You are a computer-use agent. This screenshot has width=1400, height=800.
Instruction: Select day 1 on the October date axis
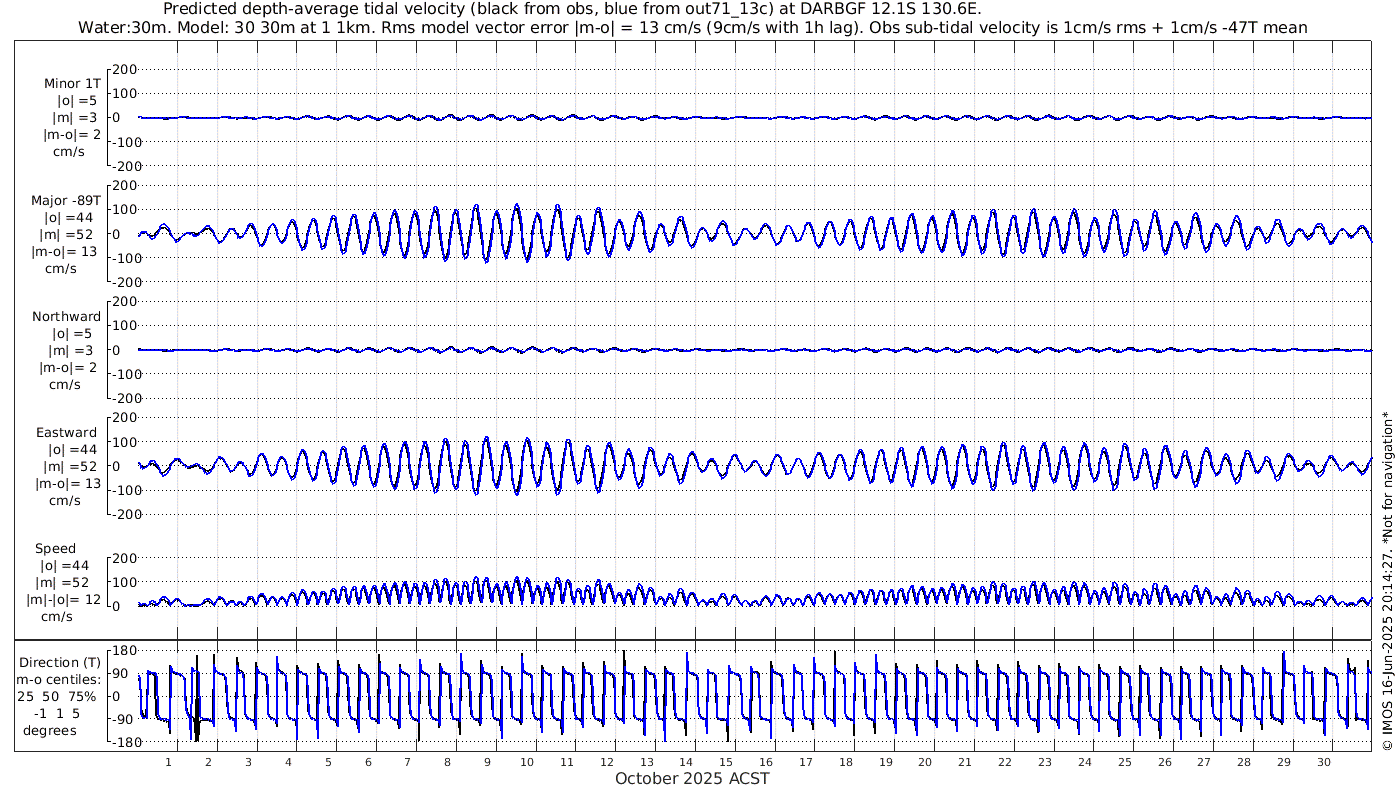point(169,762)
